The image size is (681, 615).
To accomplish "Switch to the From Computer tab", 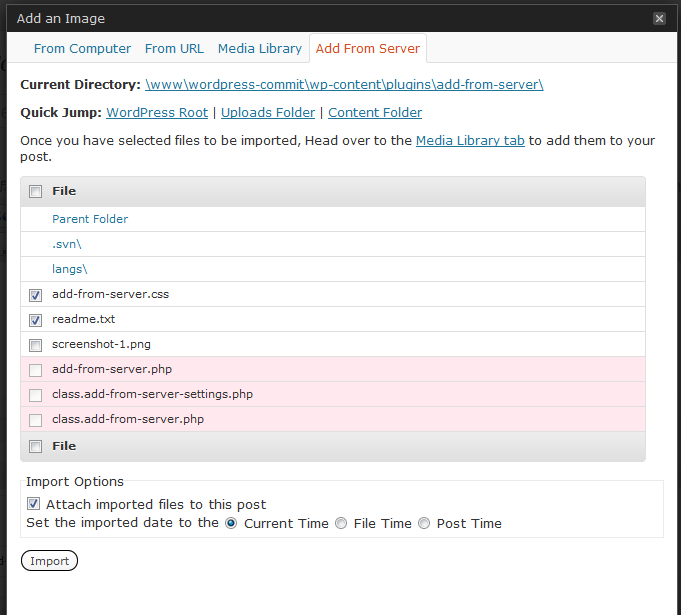I will click(x=82, y=48).
